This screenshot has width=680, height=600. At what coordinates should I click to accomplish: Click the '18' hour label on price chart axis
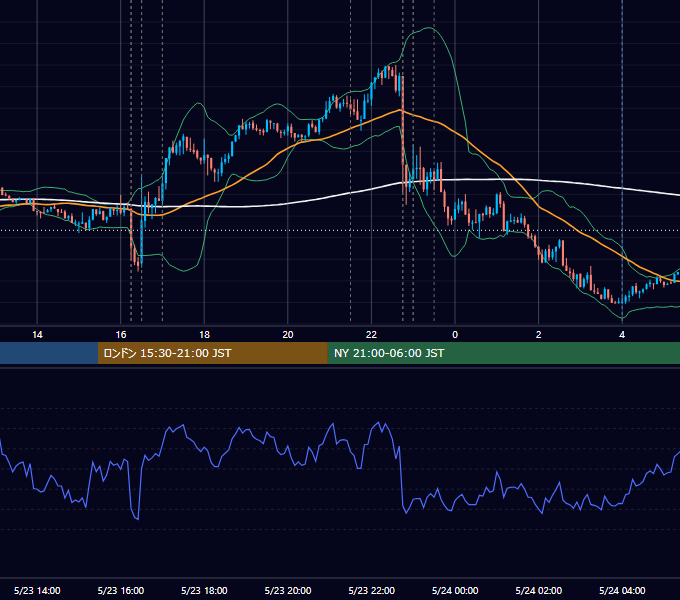tap(204, 335)
